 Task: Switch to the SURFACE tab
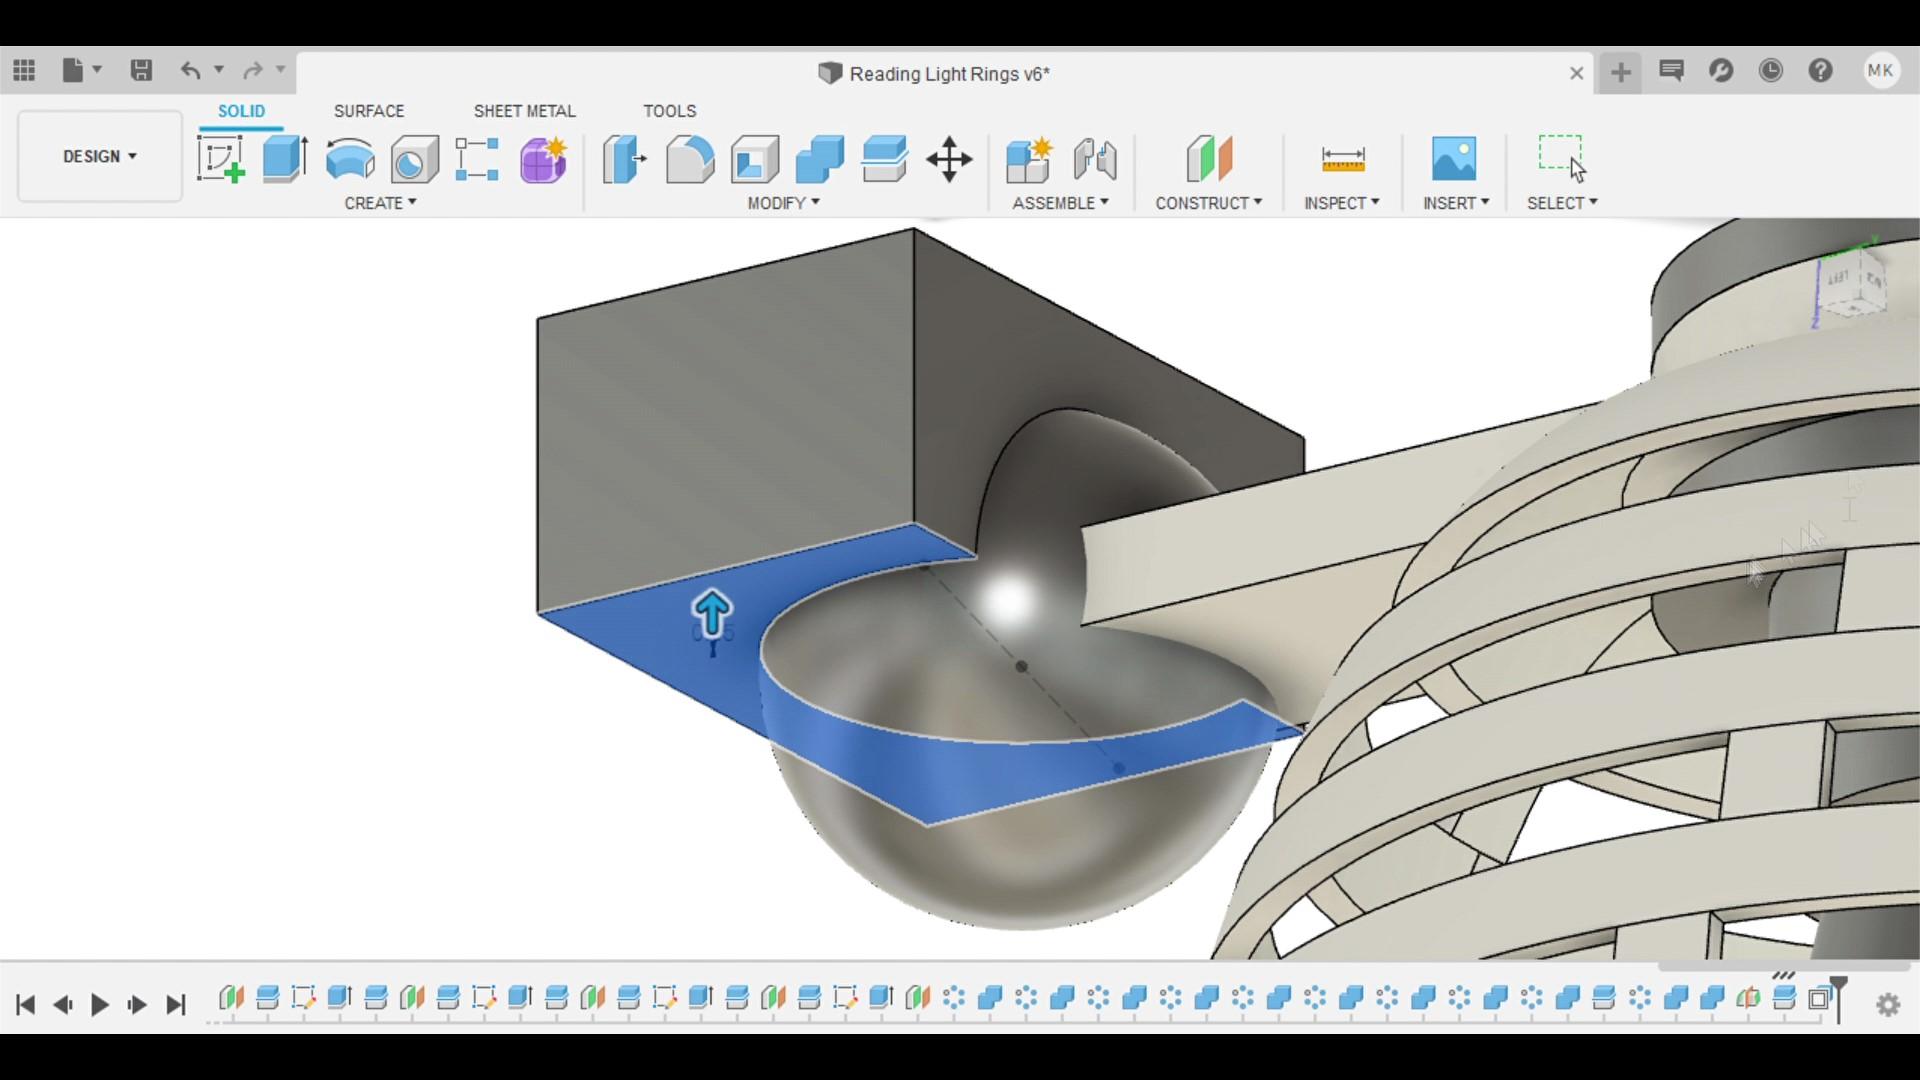click(x=369, y=111)
